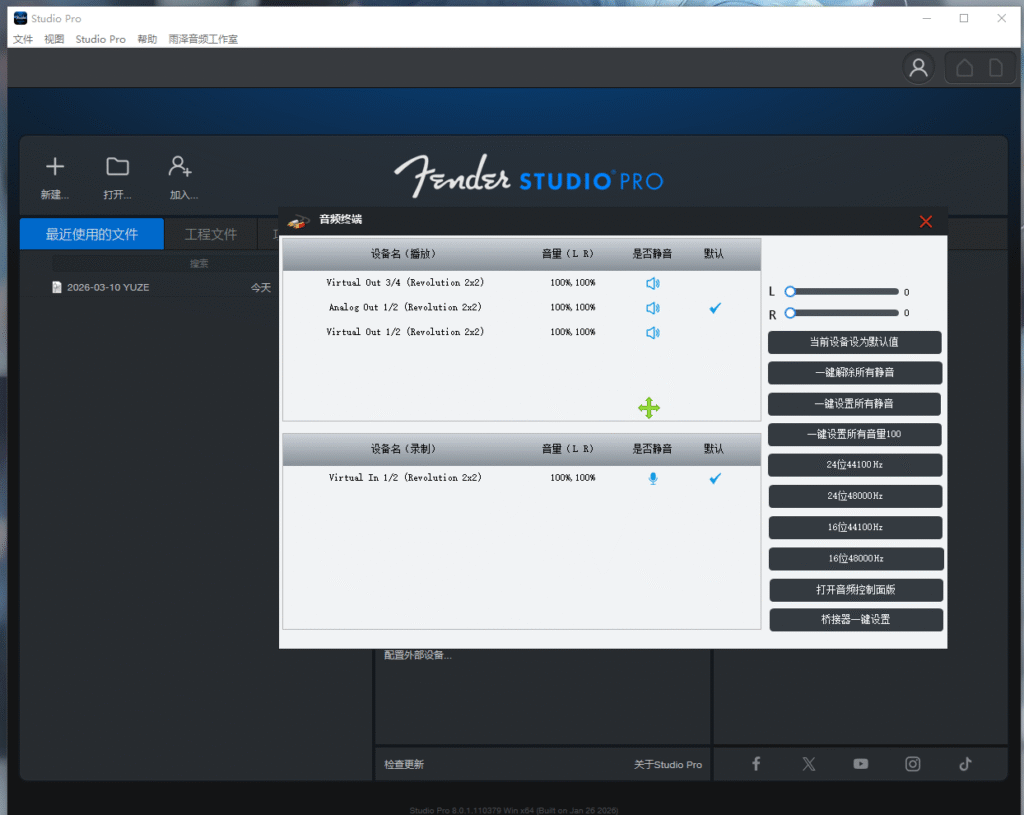Viewport: 1024px width, 815px height.
Task: Click the 打开音频控制面板 button
Action: tap(855, 589)
